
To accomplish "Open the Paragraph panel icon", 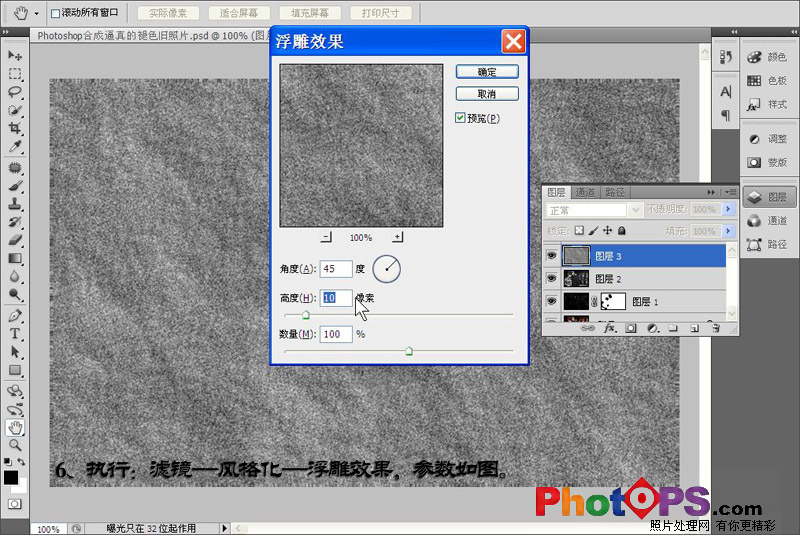I will click(726, 115).
